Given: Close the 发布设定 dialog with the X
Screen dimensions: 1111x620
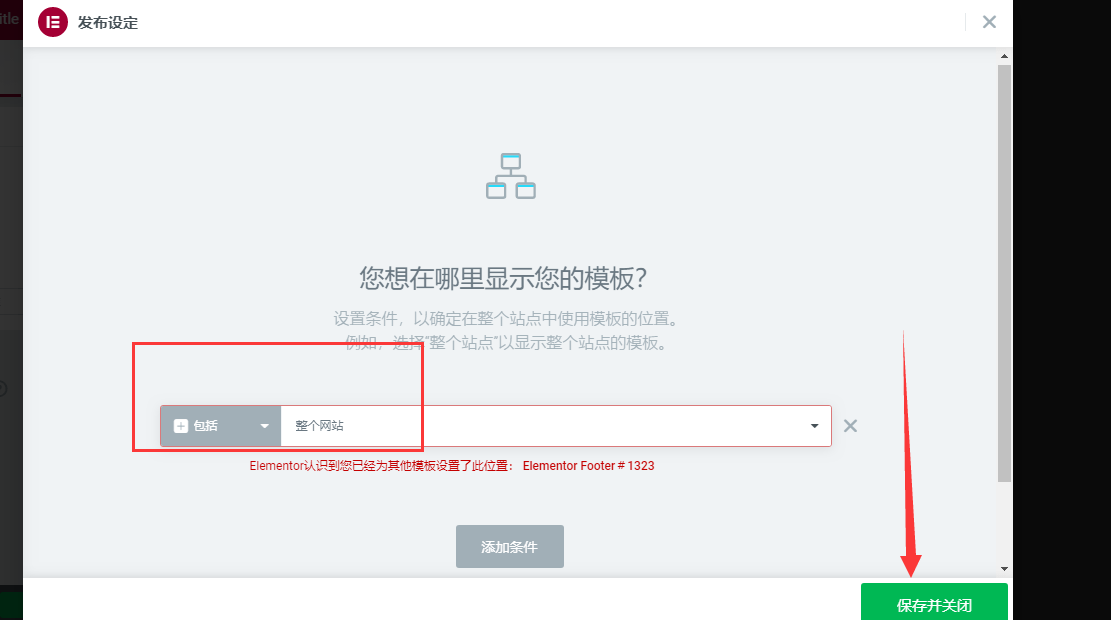Looking at the screenshot, I should [x=989, y=21].
